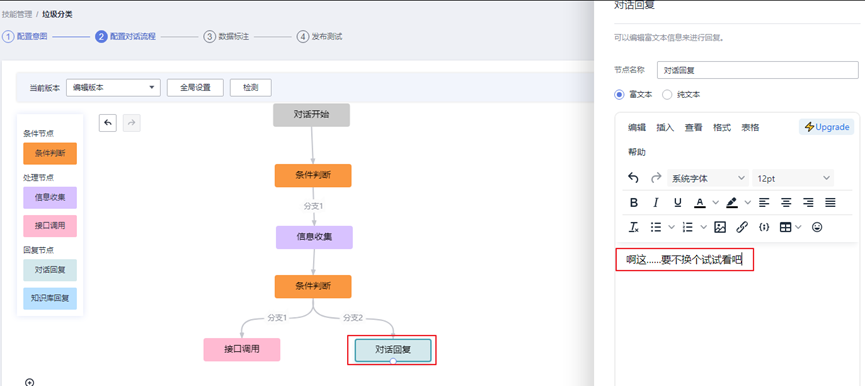Redo in the rich text editor

(655, 178)
